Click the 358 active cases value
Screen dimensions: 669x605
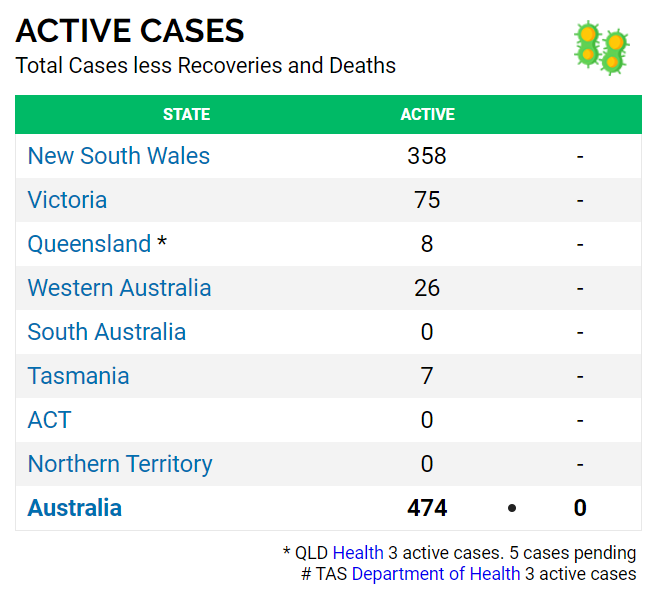point(427,156)
